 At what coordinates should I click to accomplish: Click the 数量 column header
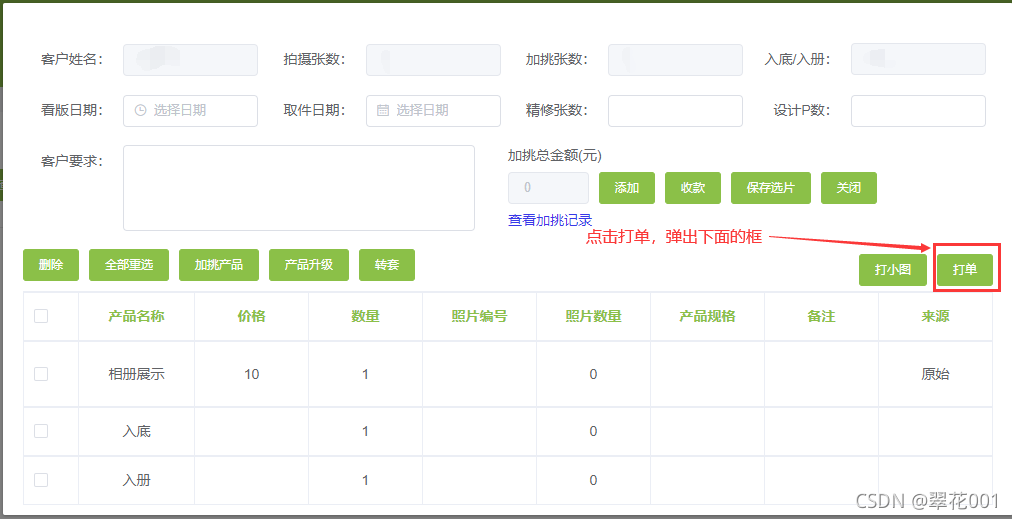click(365, 316)
